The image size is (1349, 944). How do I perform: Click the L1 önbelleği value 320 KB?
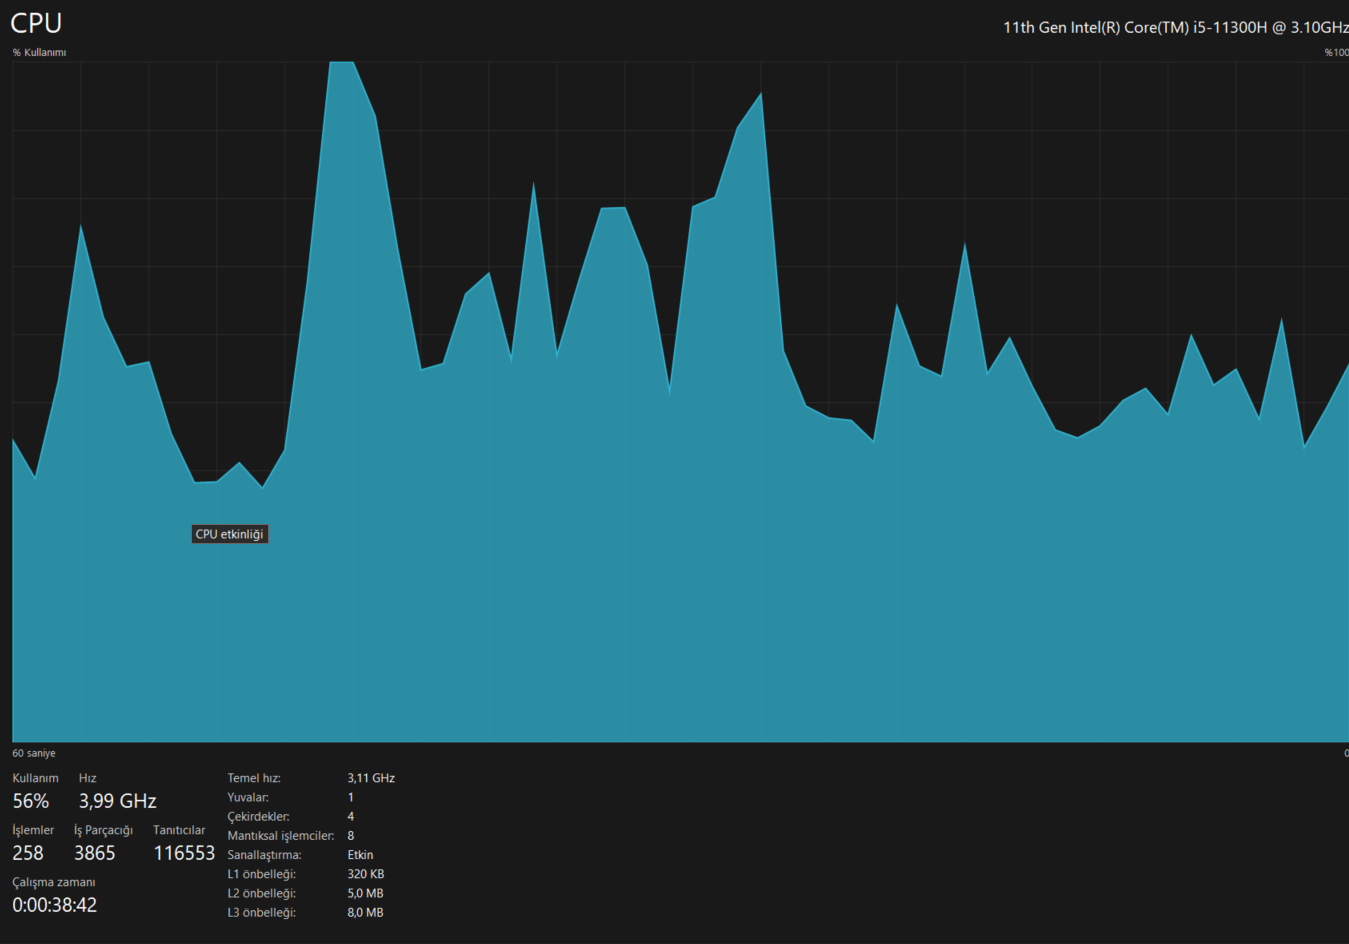click(366, 874)
